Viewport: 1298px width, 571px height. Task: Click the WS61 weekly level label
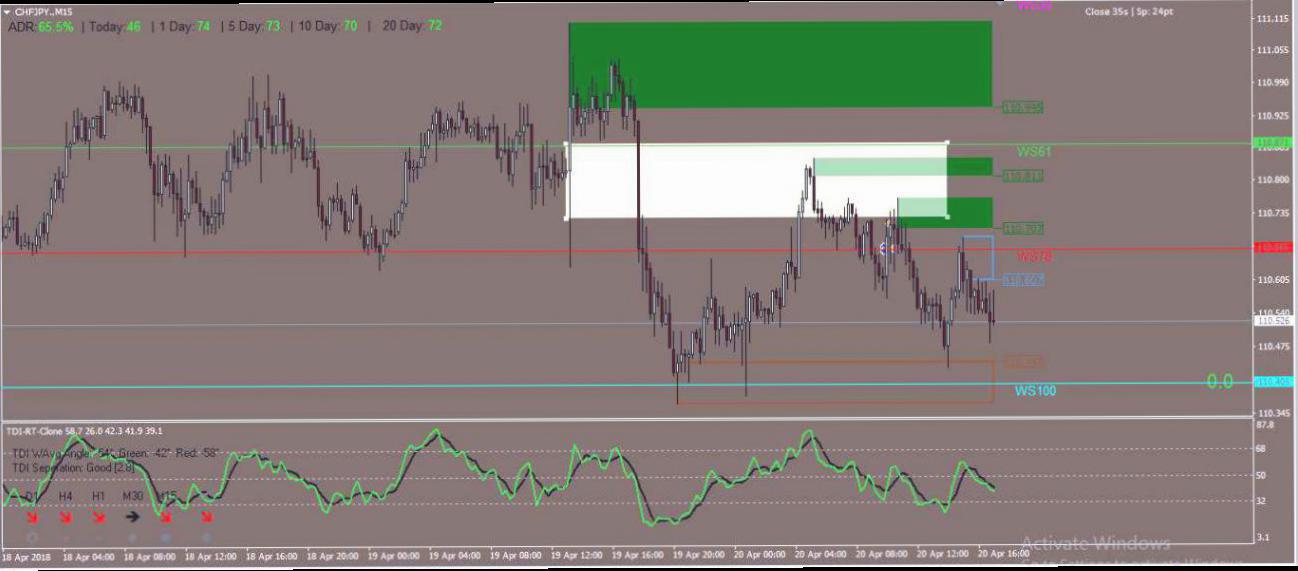coord(1034,152)
